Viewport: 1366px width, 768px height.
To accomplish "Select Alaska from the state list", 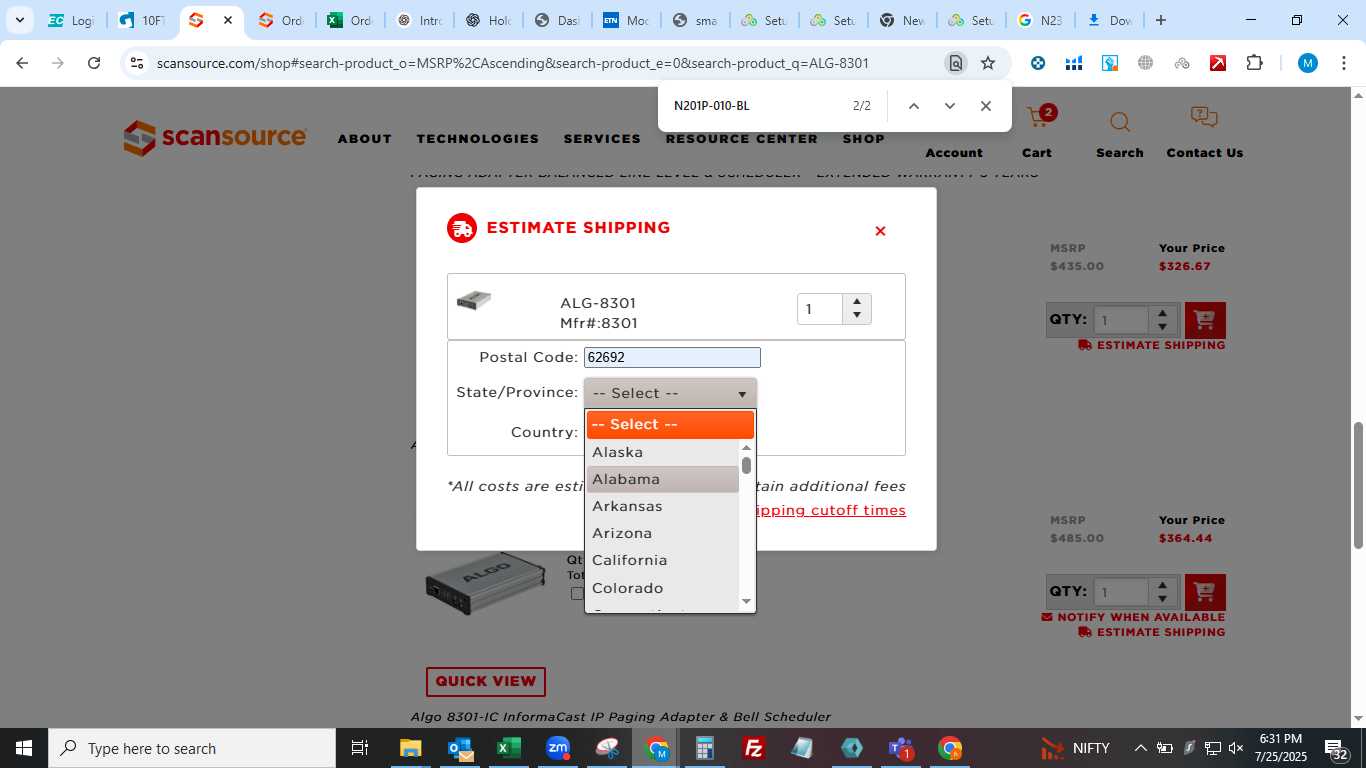I will coord(662,452).
